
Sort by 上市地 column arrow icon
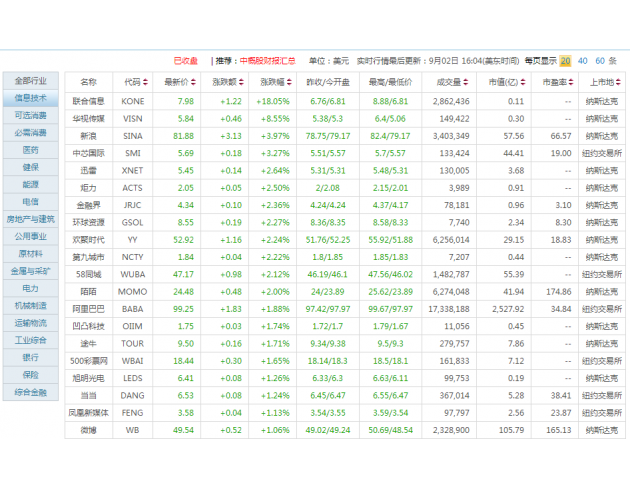(618, 82)
